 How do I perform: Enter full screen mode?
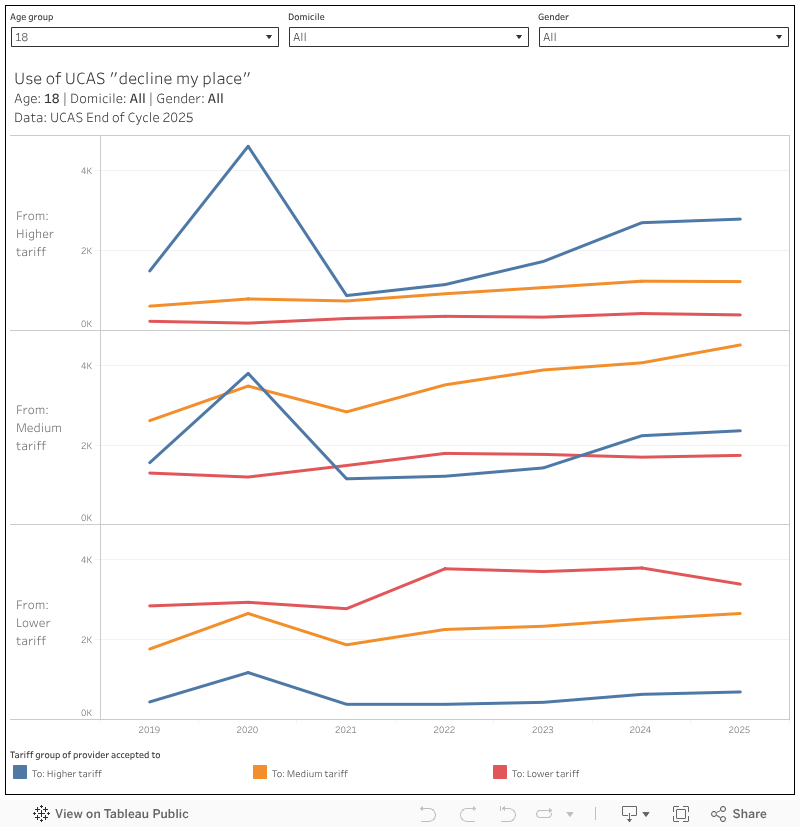click(x=681, y=814)
